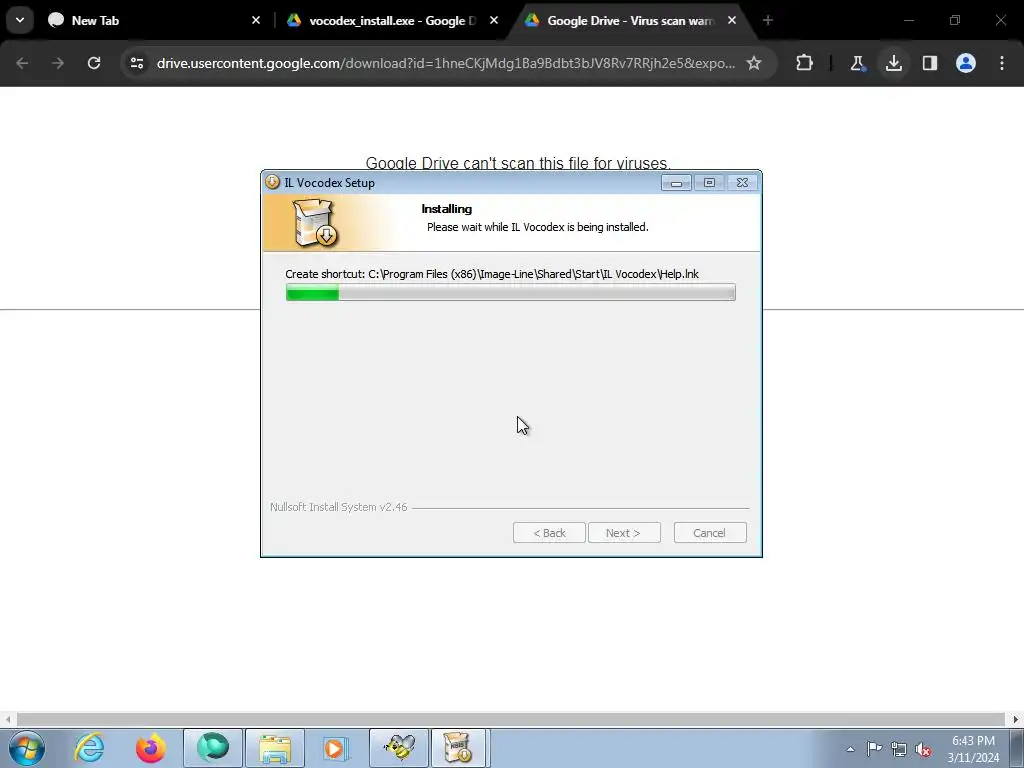Click the scrollbar right arrow
This screenshot has width=1024, height=768.
click(x=1016, y=720)
